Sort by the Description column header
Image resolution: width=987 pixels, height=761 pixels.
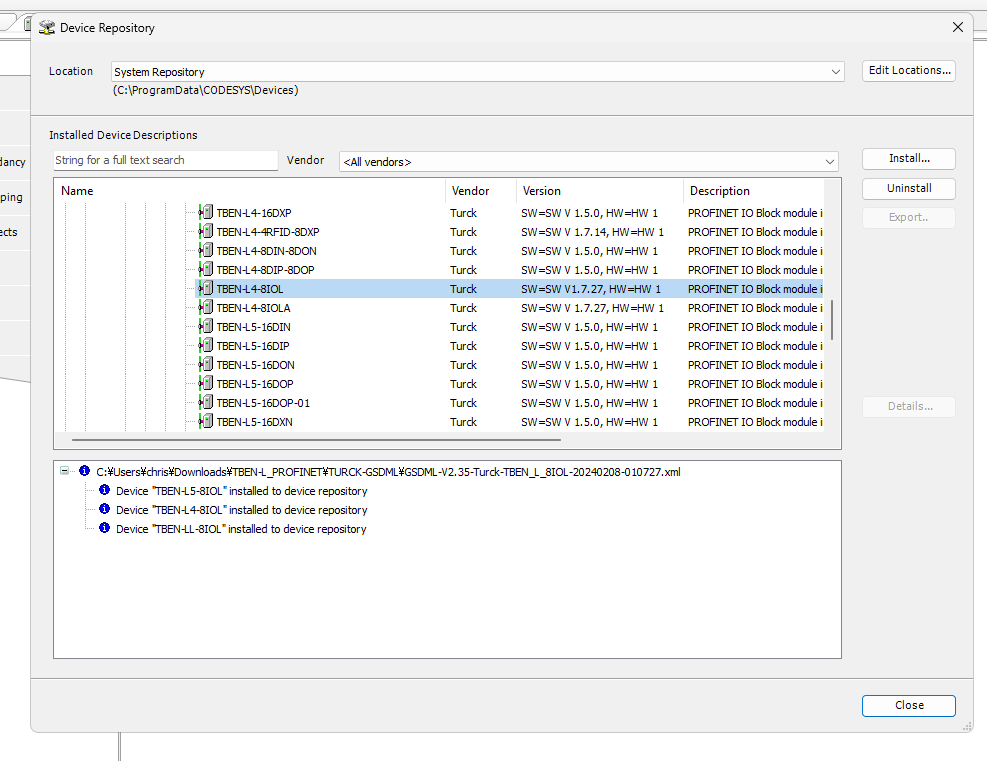click(753, 191)
